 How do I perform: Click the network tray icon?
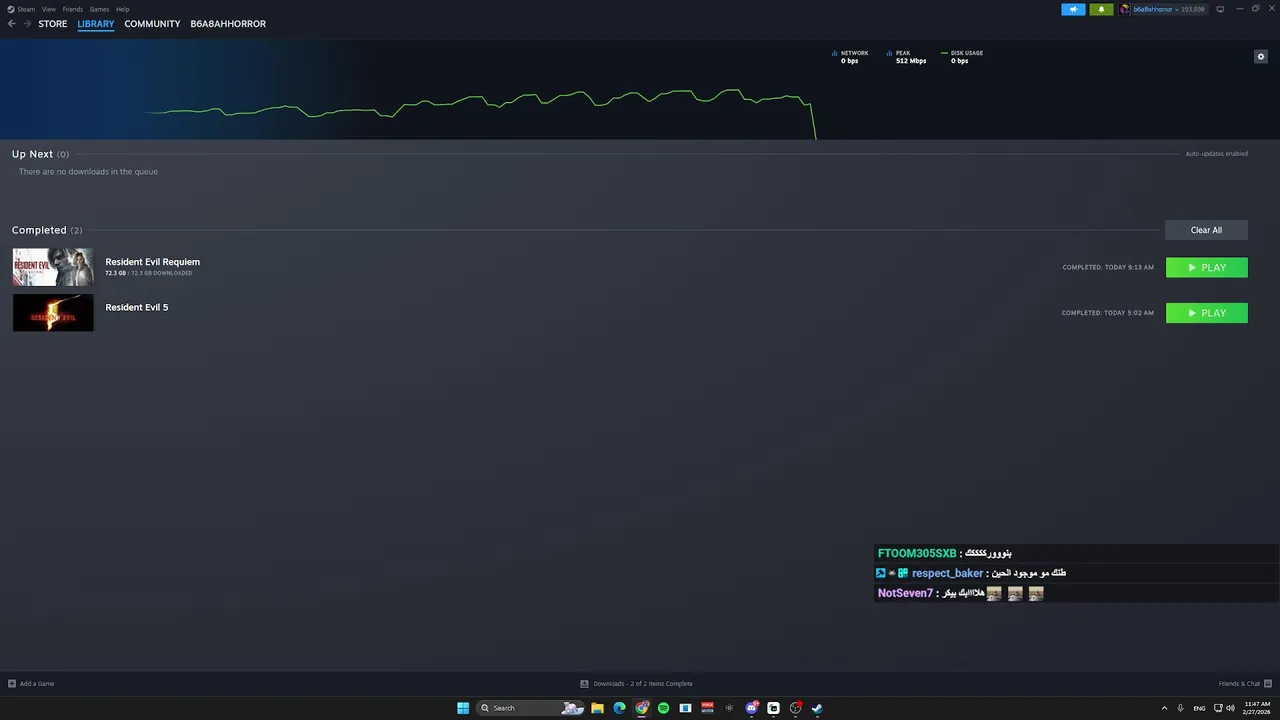(x=1217, y=708)
